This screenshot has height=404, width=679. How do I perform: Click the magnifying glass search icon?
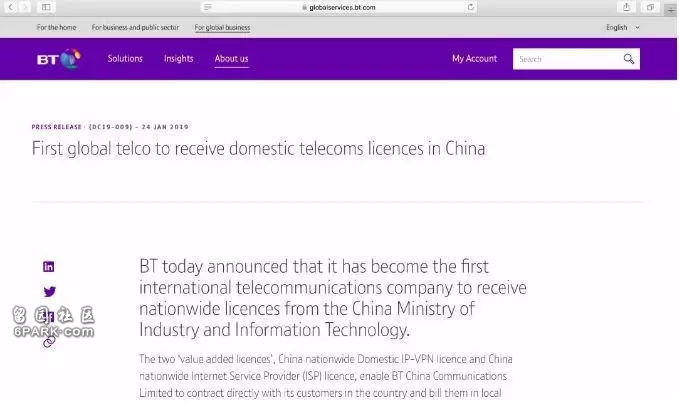(x=629, y=59)
